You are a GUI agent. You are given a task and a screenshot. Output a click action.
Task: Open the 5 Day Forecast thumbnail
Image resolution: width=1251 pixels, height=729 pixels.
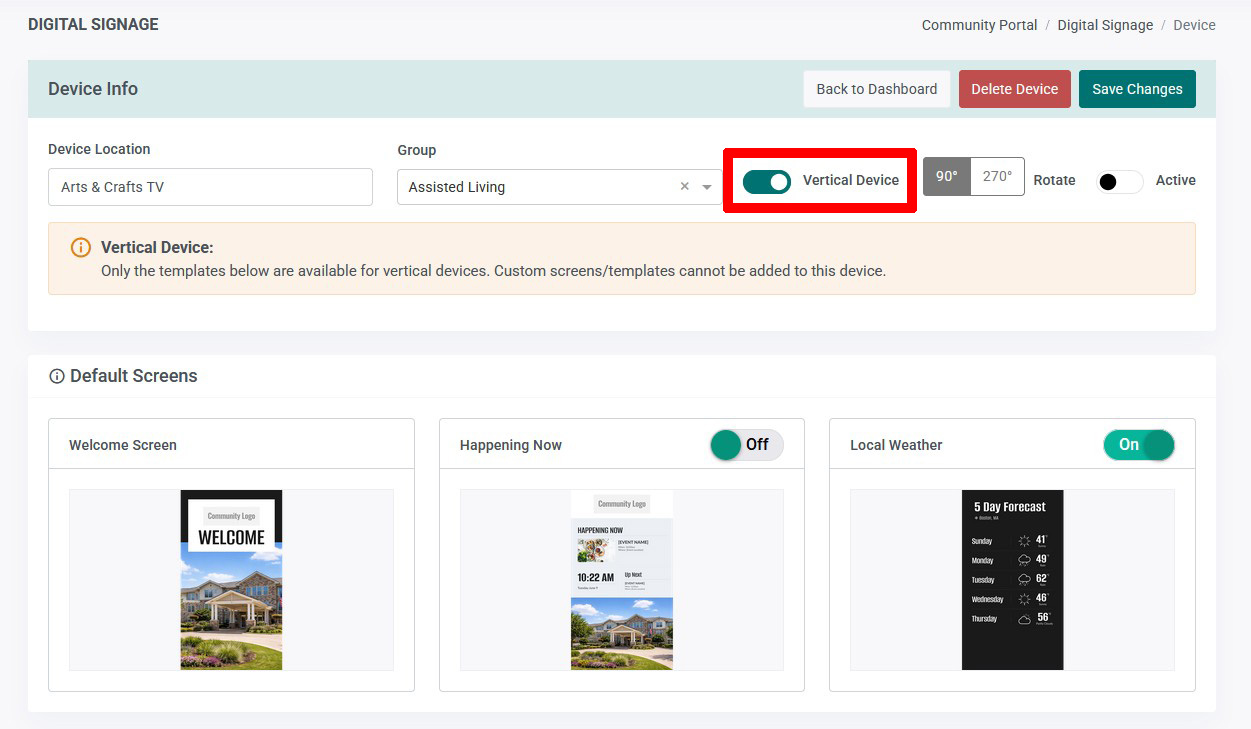1012,580
